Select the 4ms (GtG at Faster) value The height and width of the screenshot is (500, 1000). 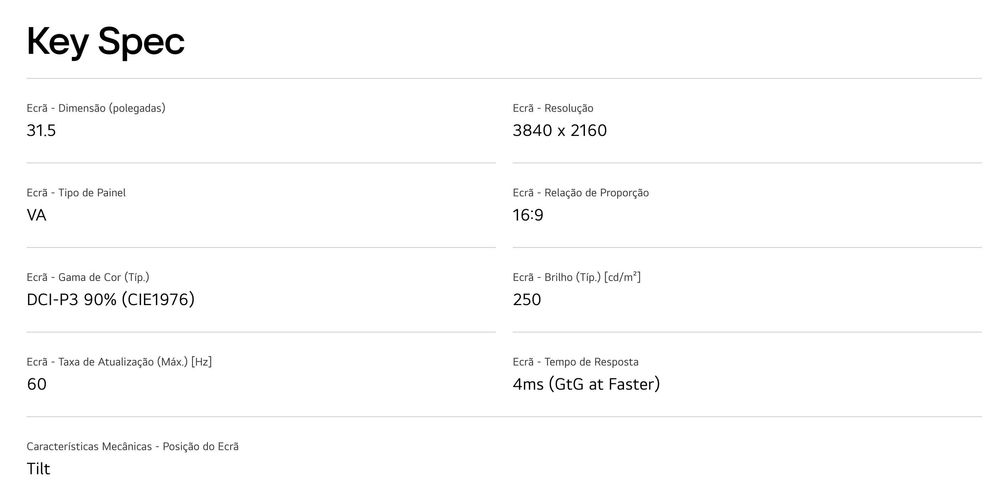click(586, 384)
